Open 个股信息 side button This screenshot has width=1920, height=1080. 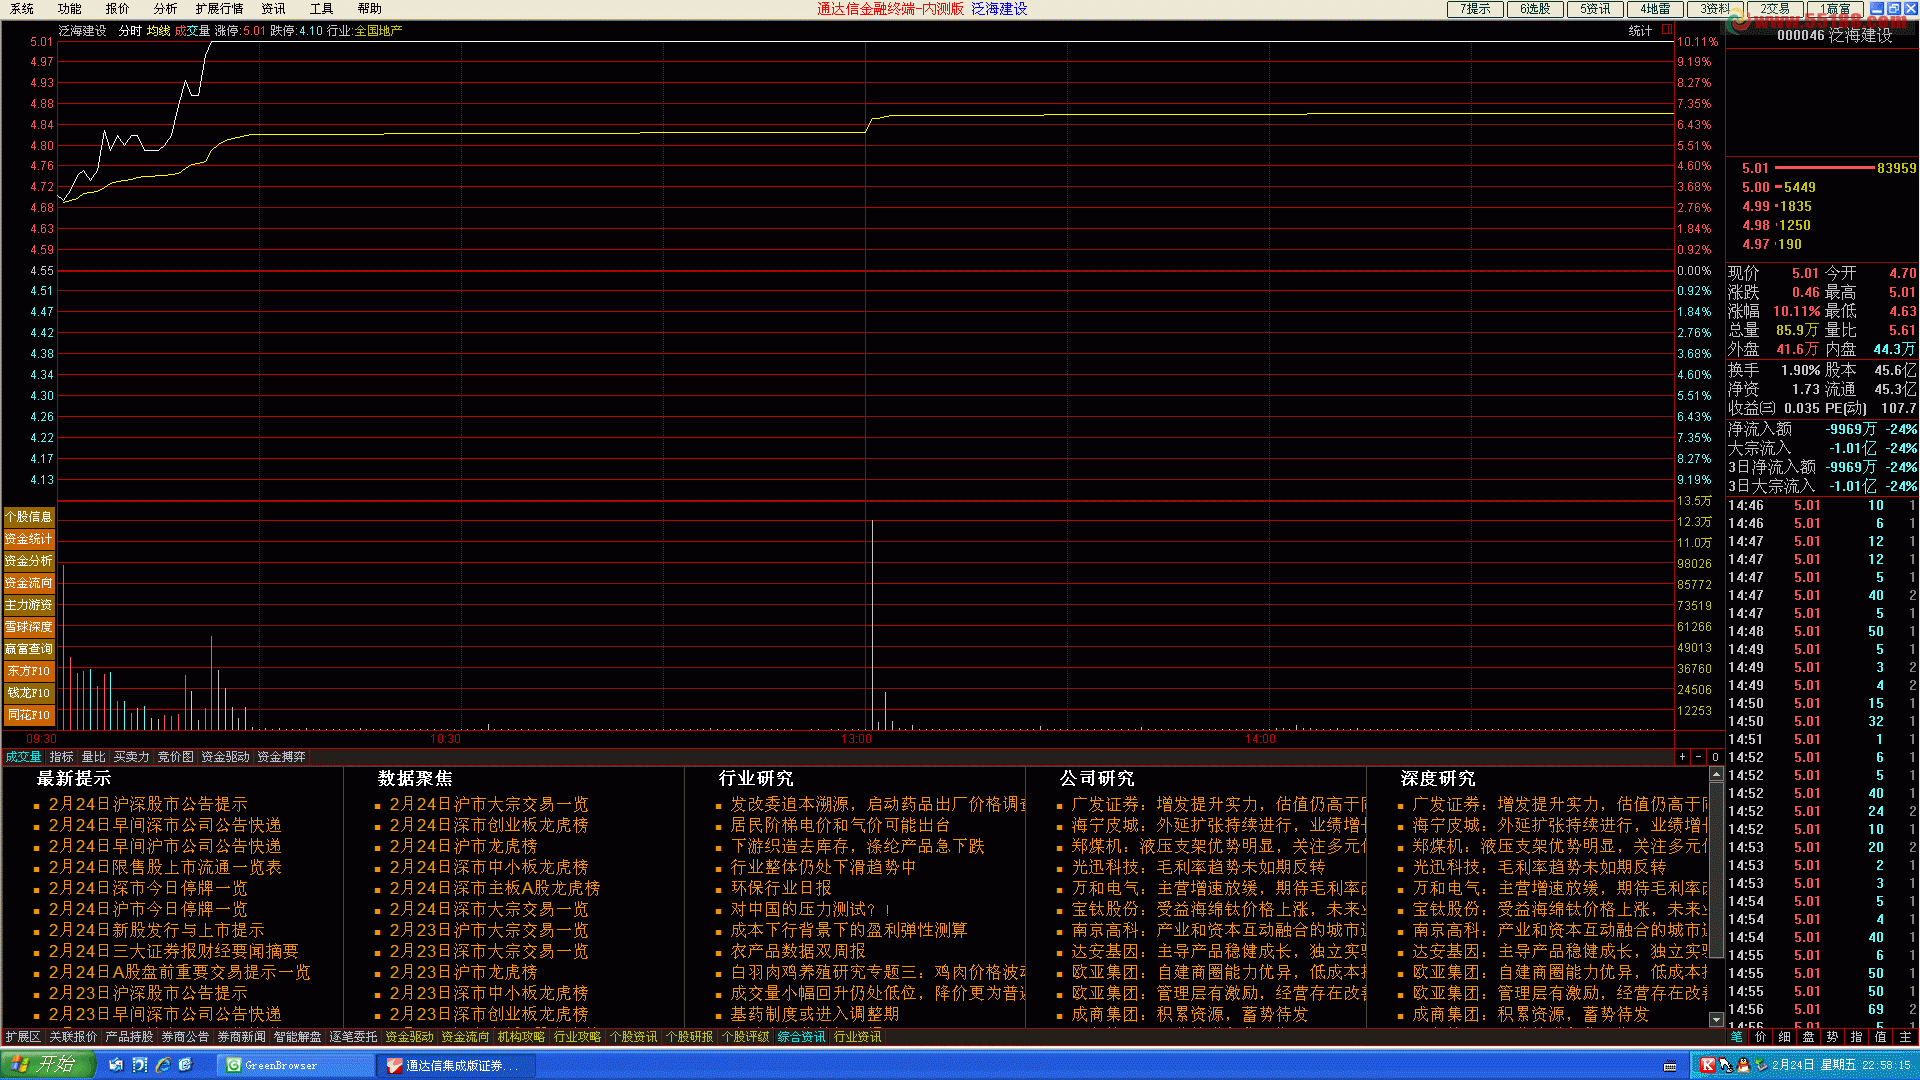[29, 517]
